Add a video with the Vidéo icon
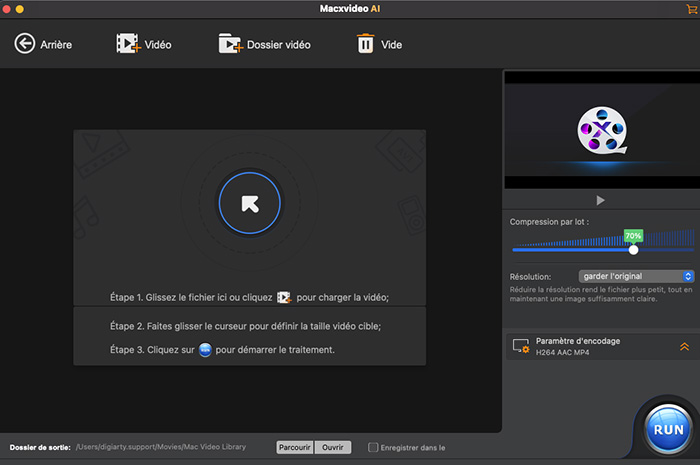The image size is (700, 465). 129,43
